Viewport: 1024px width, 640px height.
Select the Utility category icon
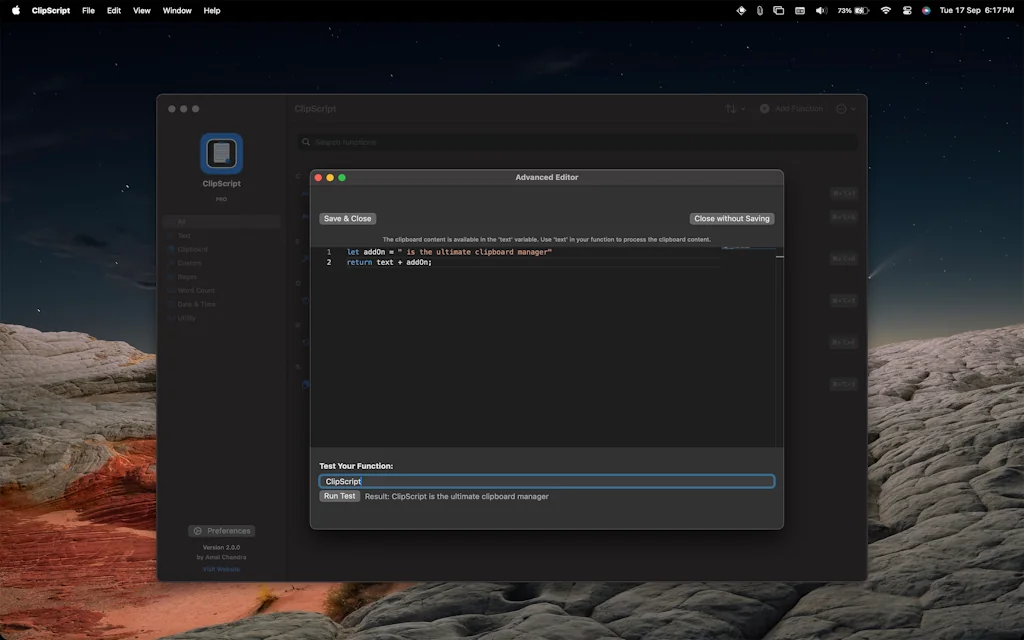coord(170,318)
